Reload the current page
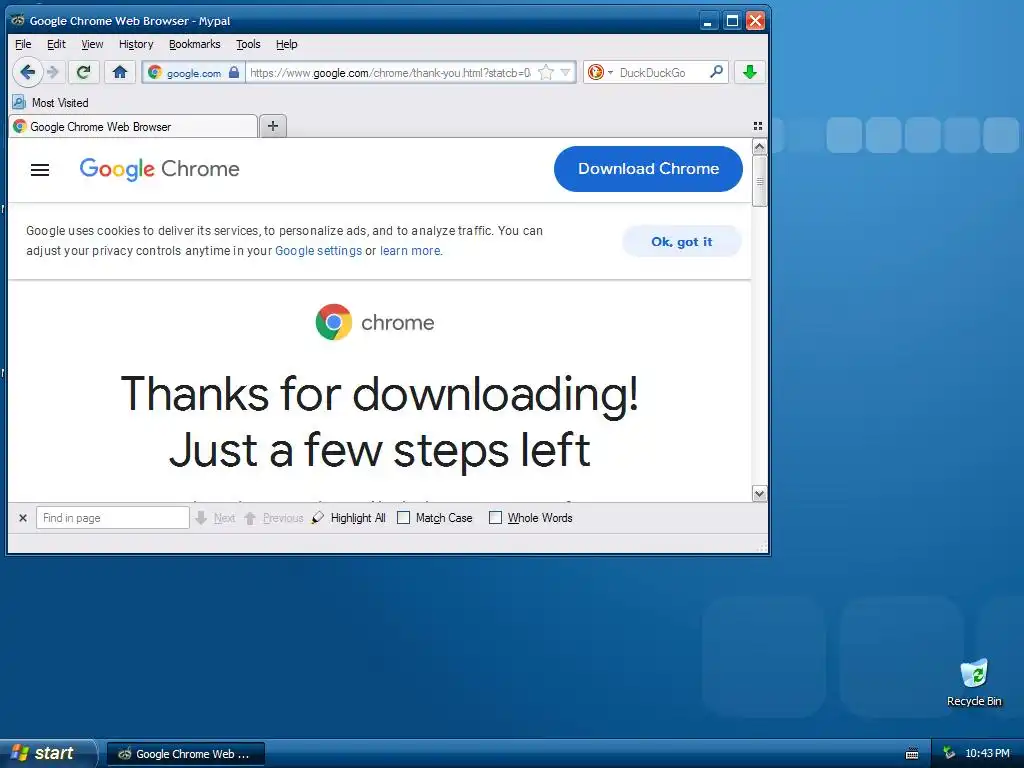This screenshot has width=1024, height=768. [84, 72]
